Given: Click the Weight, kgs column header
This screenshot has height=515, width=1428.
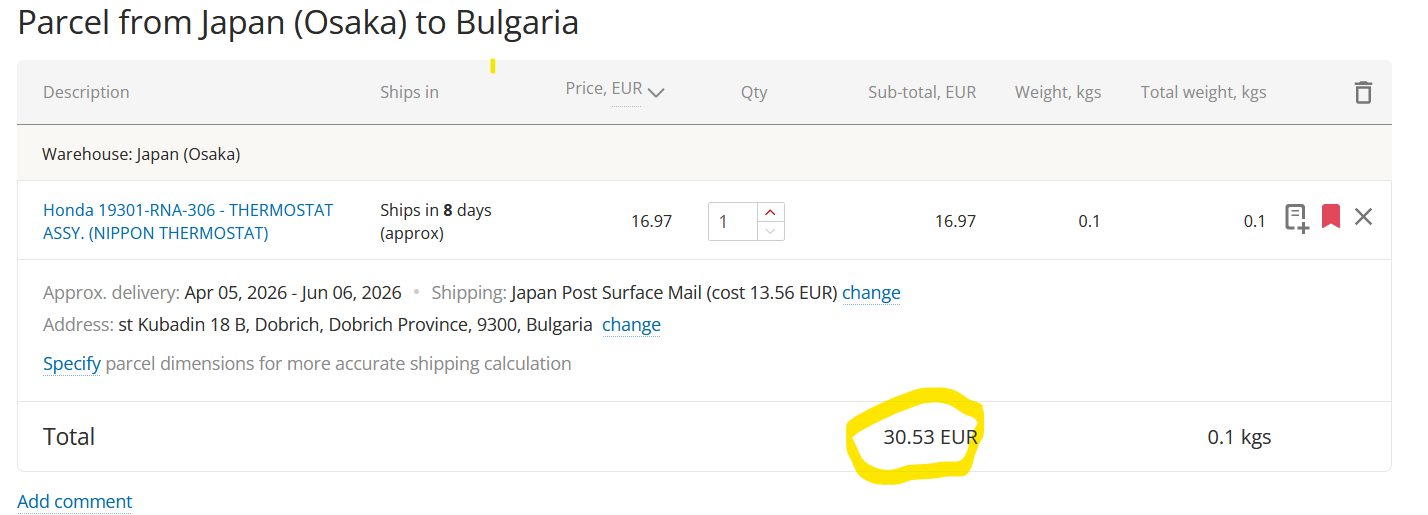Looking at the screenshot, I should 1057,92.
